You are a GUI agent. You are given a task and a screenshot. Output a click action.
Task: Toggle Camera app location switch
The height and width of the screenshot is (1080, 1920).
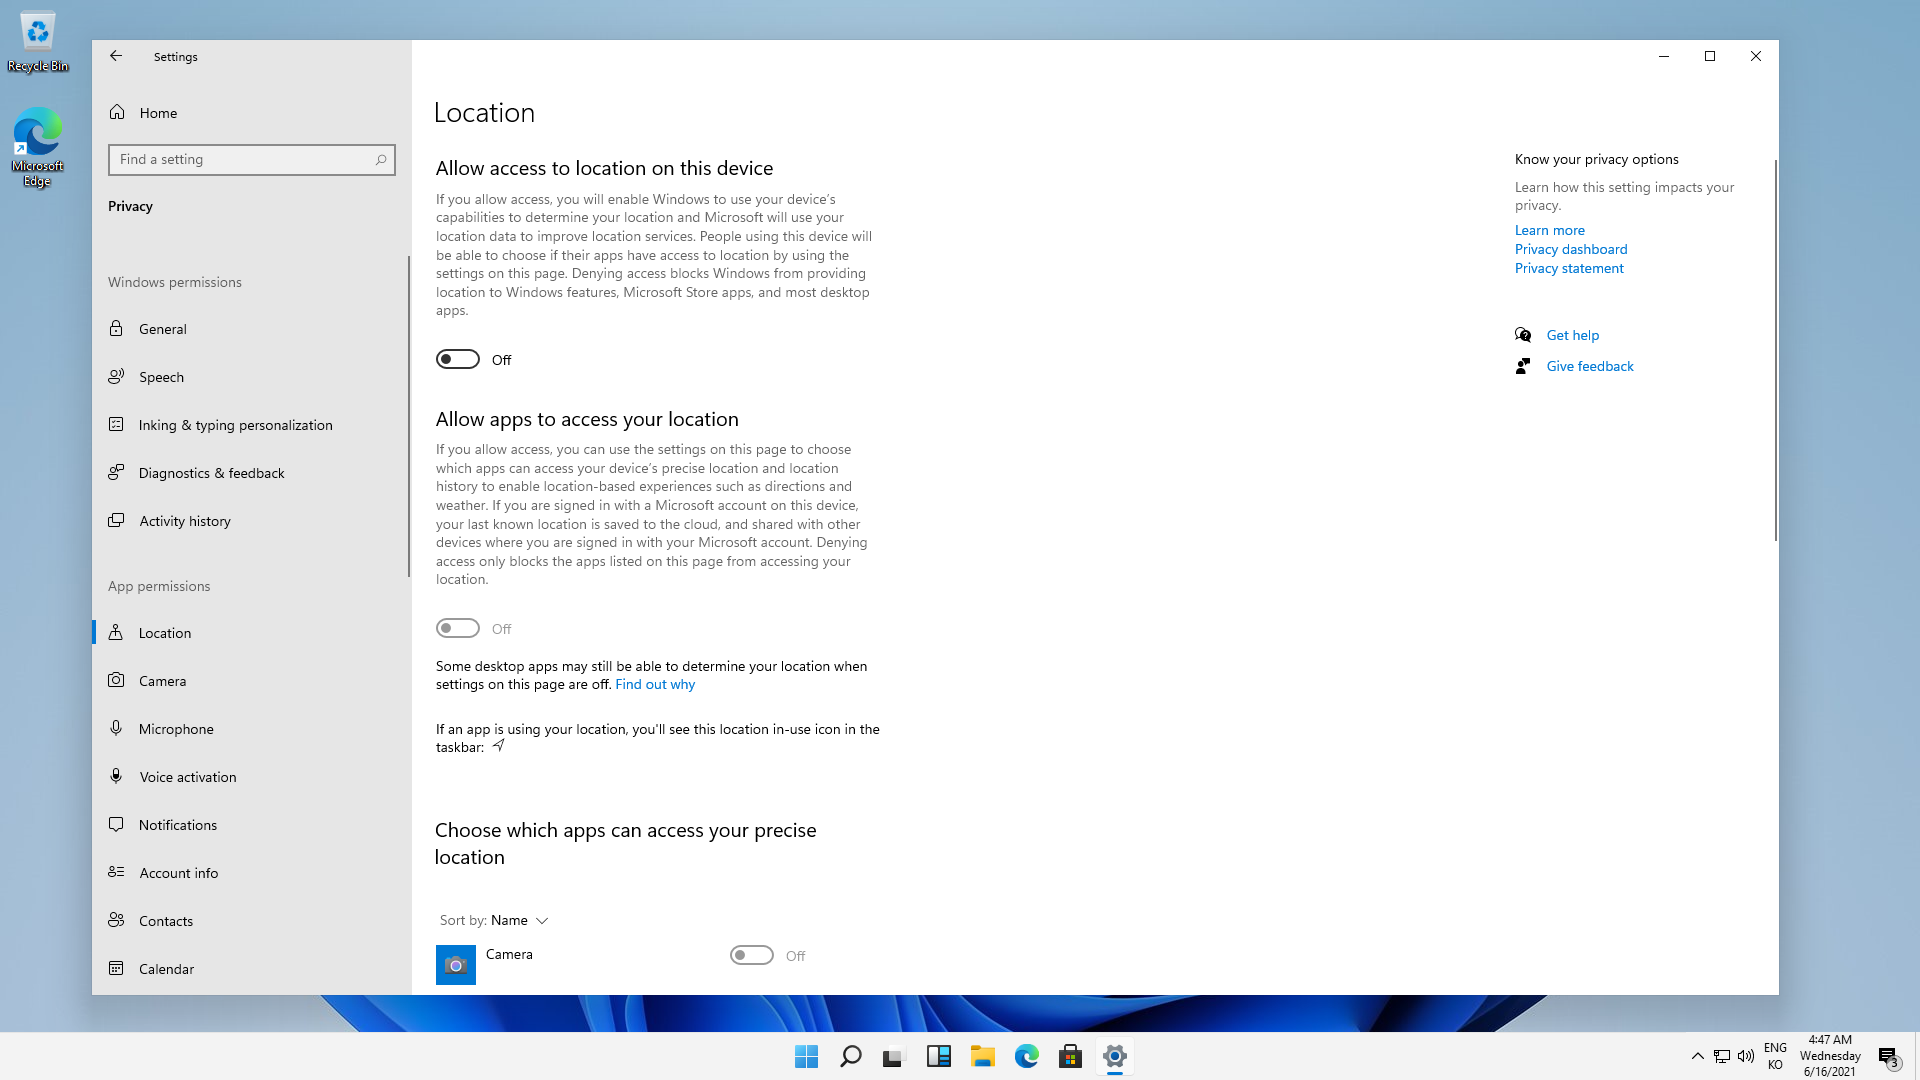752,956
